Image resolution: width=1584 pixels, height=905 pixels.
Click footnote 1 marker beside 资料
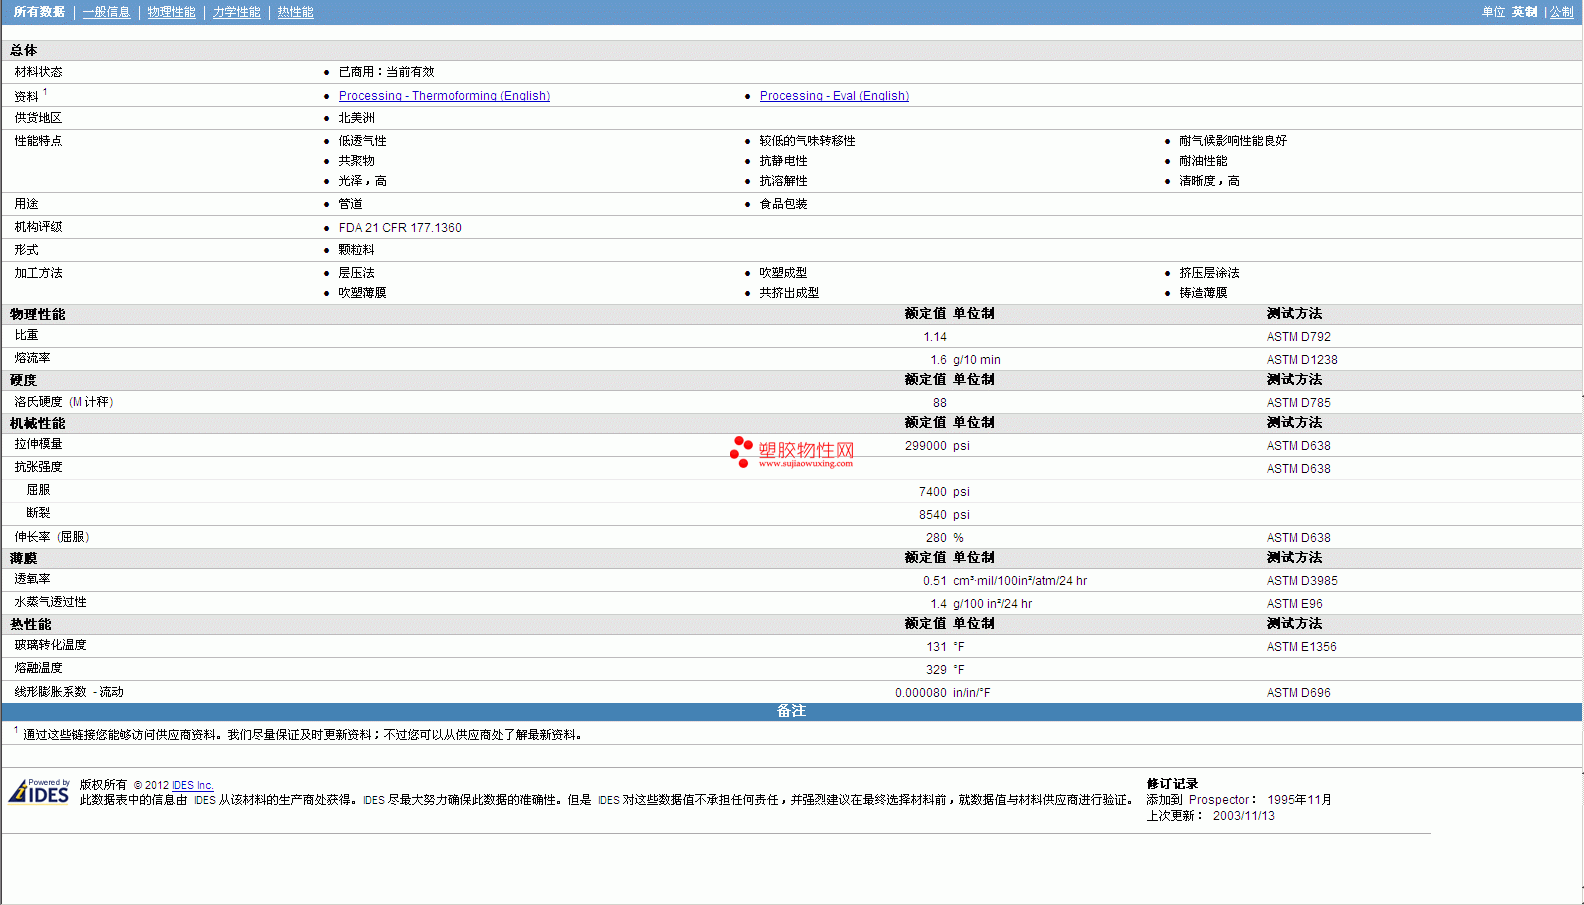pyautogui.click(x=45, y=92)
